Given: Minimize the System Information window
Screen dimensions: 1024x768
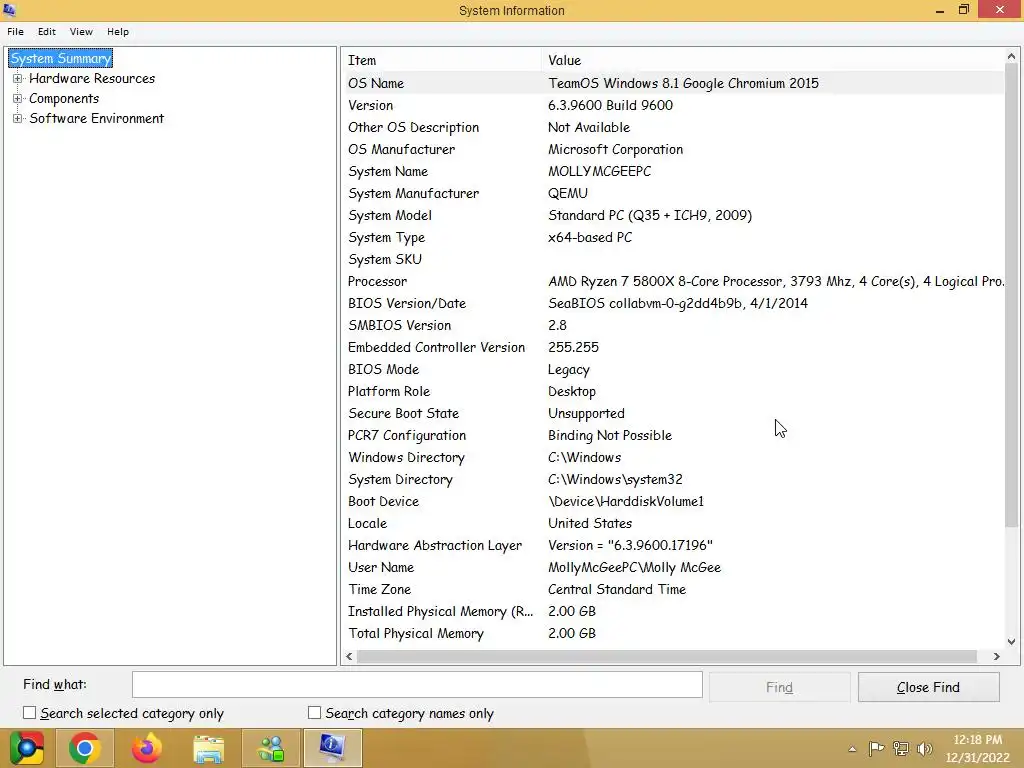Looking at the screenshot, I should click(x=940, y=10).
